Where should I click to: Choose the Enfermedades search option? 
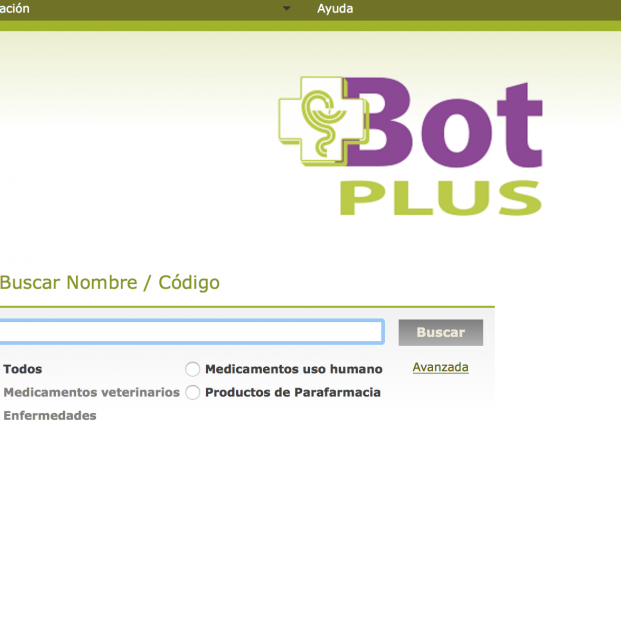click(x=50, y=416)
